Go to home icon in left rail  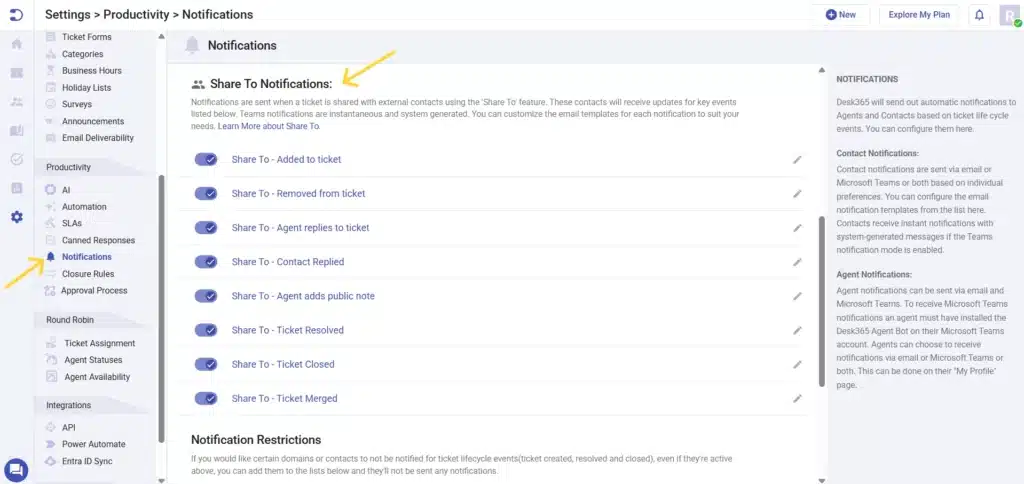tap(17, 44)
